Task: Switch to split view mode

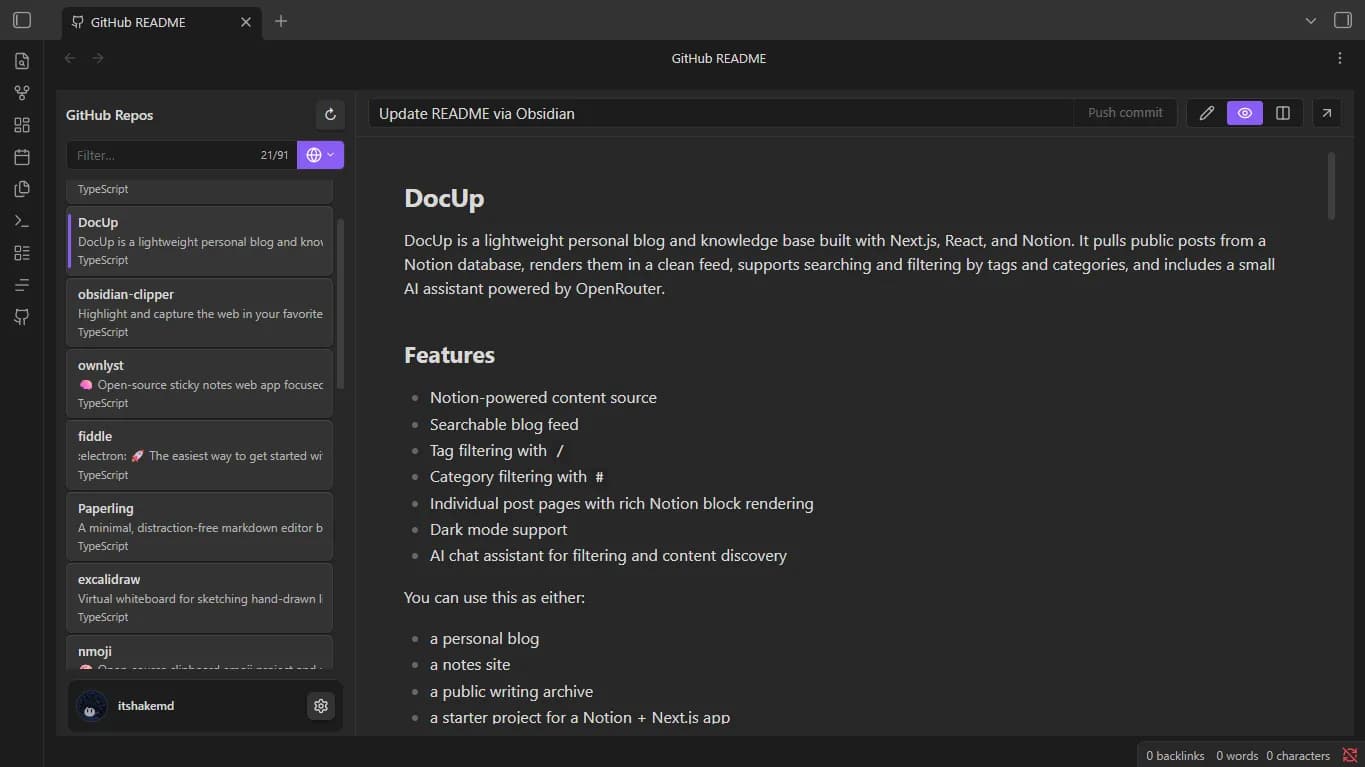Action: tap(1283, 113)
